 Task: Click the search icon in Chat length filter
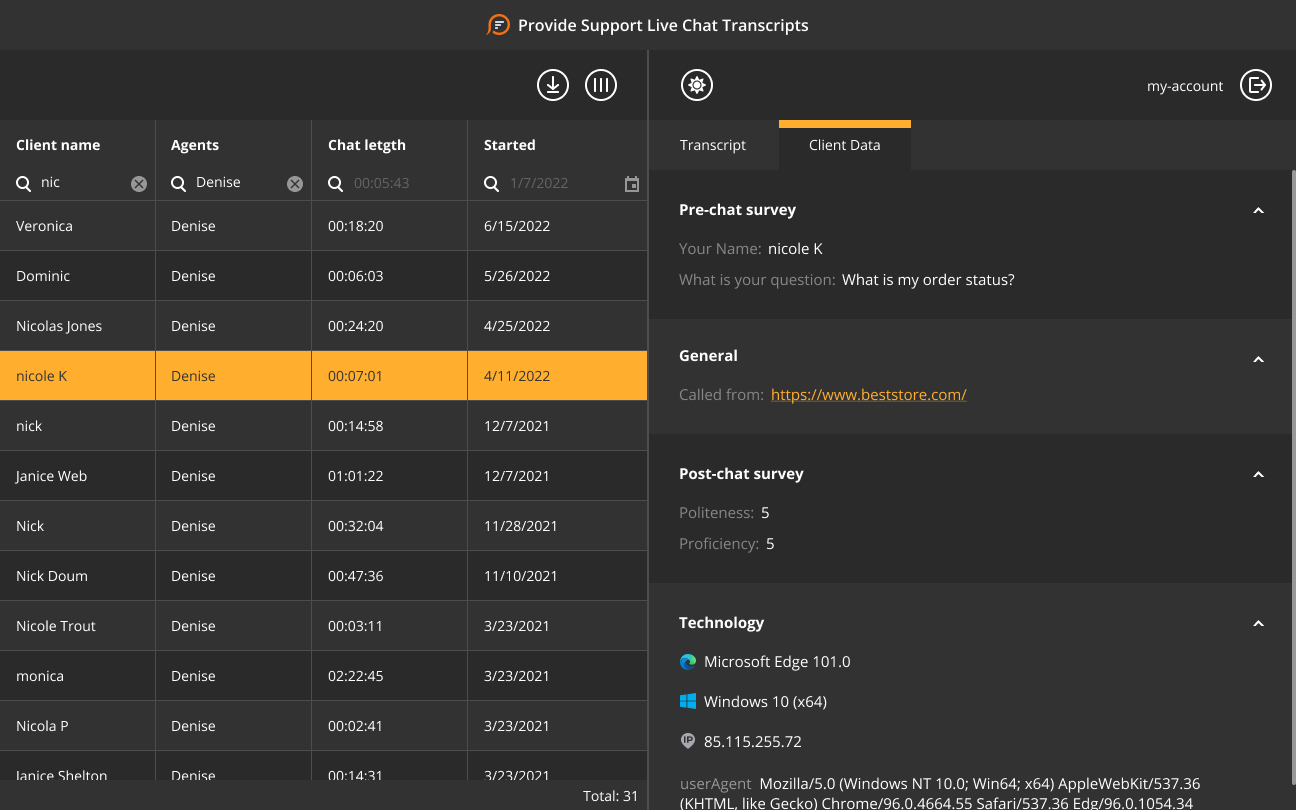pos(336,184)
